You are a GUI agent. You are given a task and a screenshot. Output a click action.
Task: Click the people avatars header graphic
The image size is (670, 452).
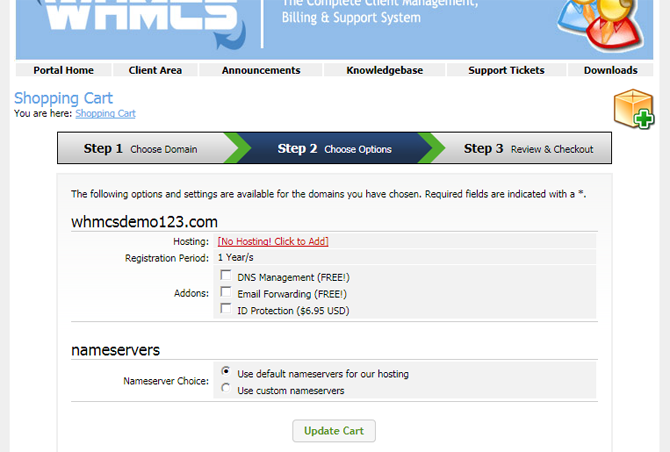(x=602, y=25)
